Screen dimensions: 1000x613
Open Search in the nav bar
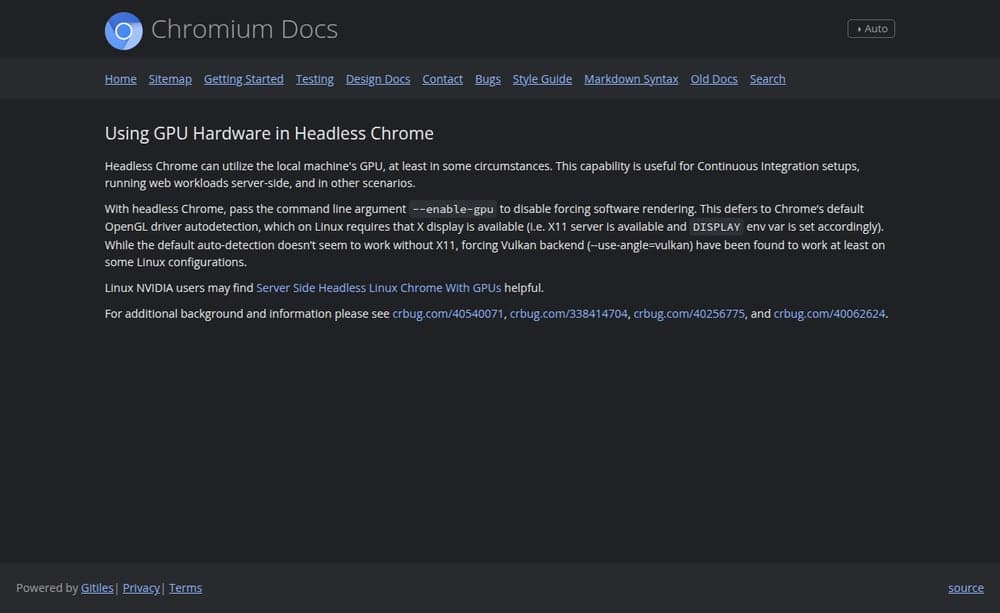[767, 79]
